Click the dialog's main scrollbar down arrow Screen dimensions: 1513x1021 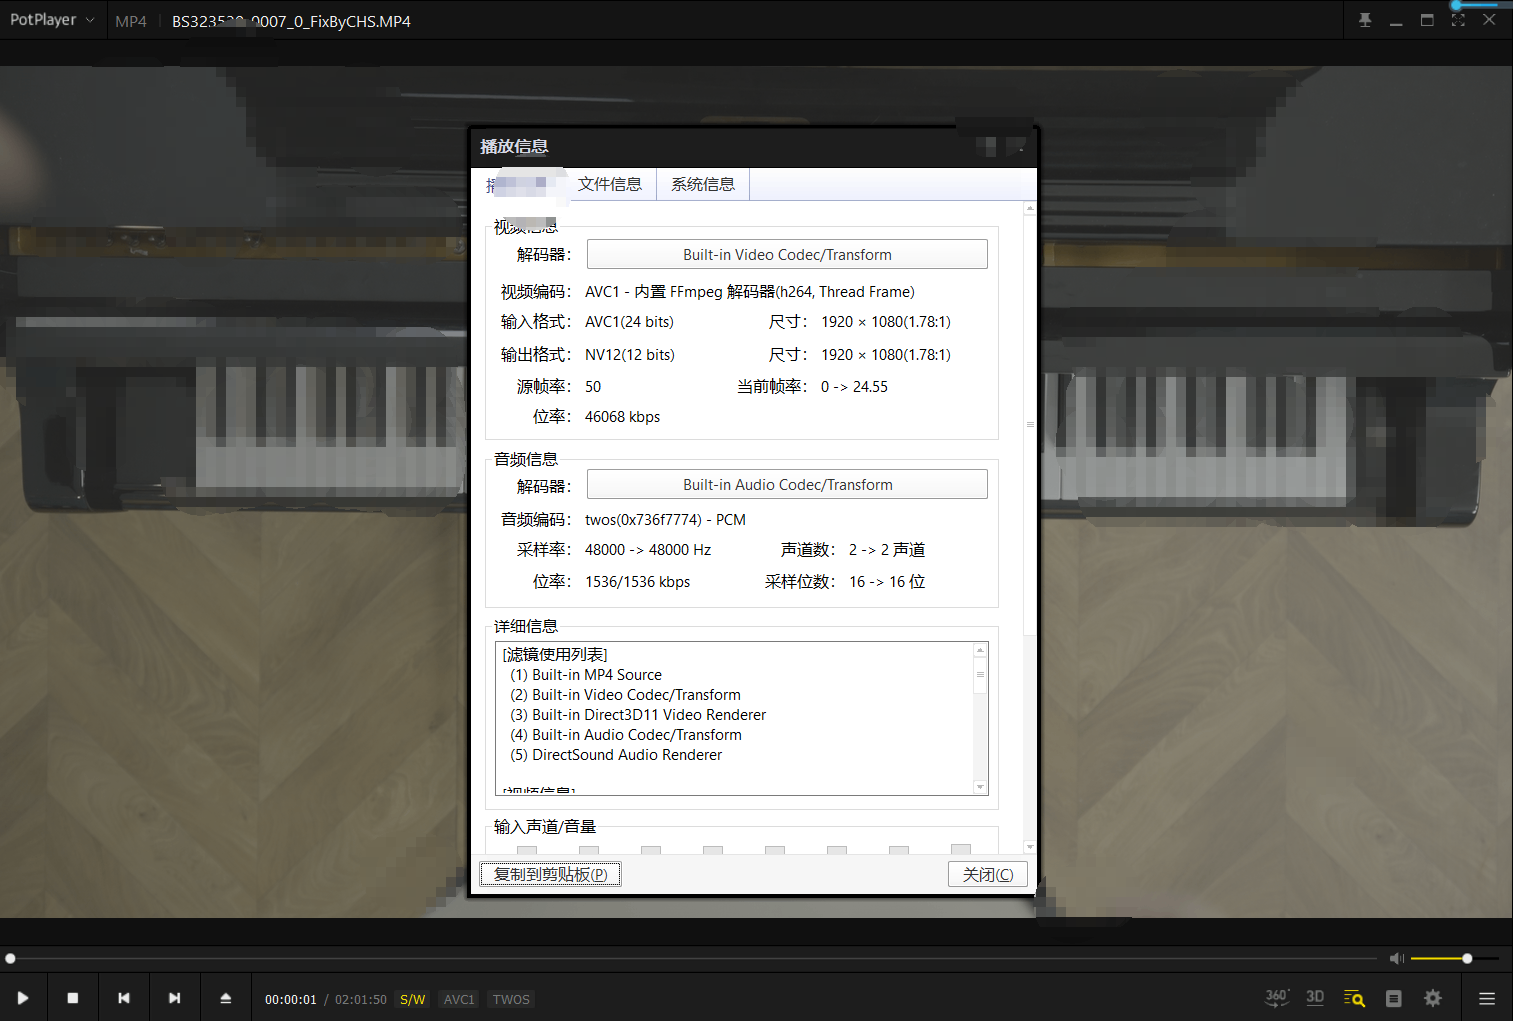1030,847
